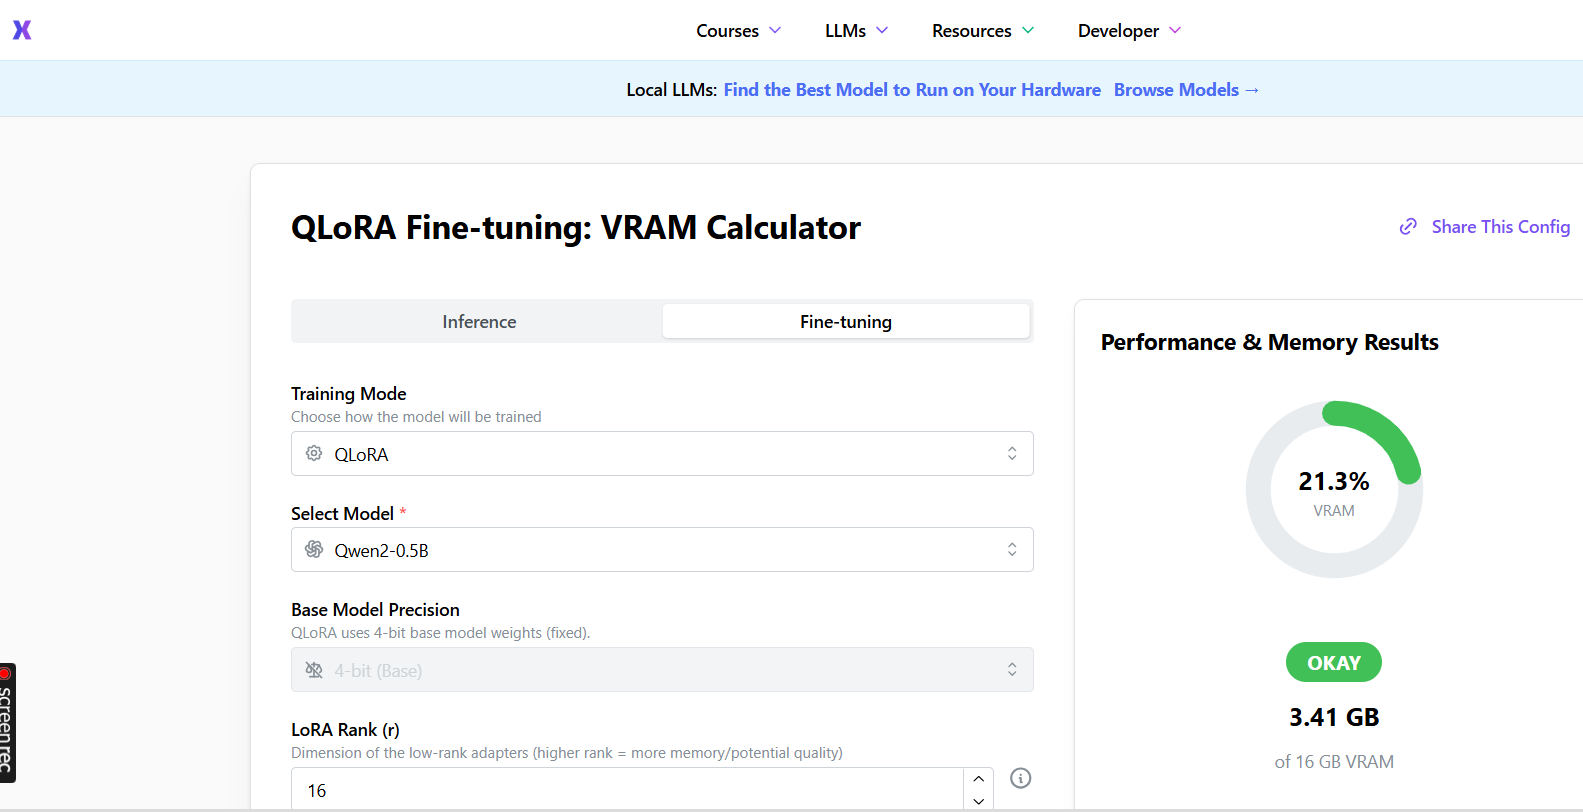The width and height of the screenshot is (1583, 812).
Task: Click the screenrec recorder widget
Action: point(8,722)
